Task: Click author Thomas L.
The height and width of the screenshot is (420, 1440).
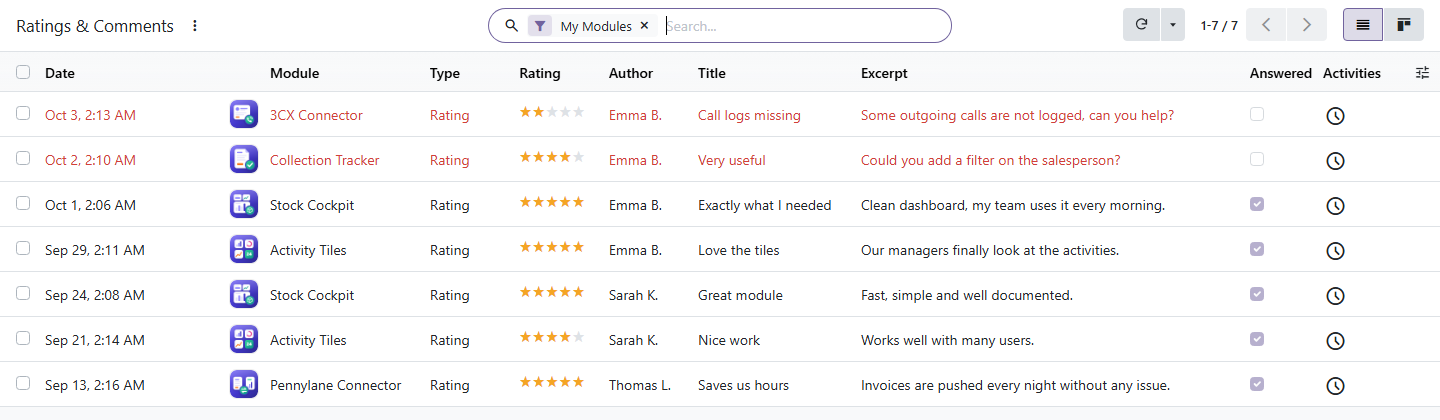Action: [x=640, y=385]
